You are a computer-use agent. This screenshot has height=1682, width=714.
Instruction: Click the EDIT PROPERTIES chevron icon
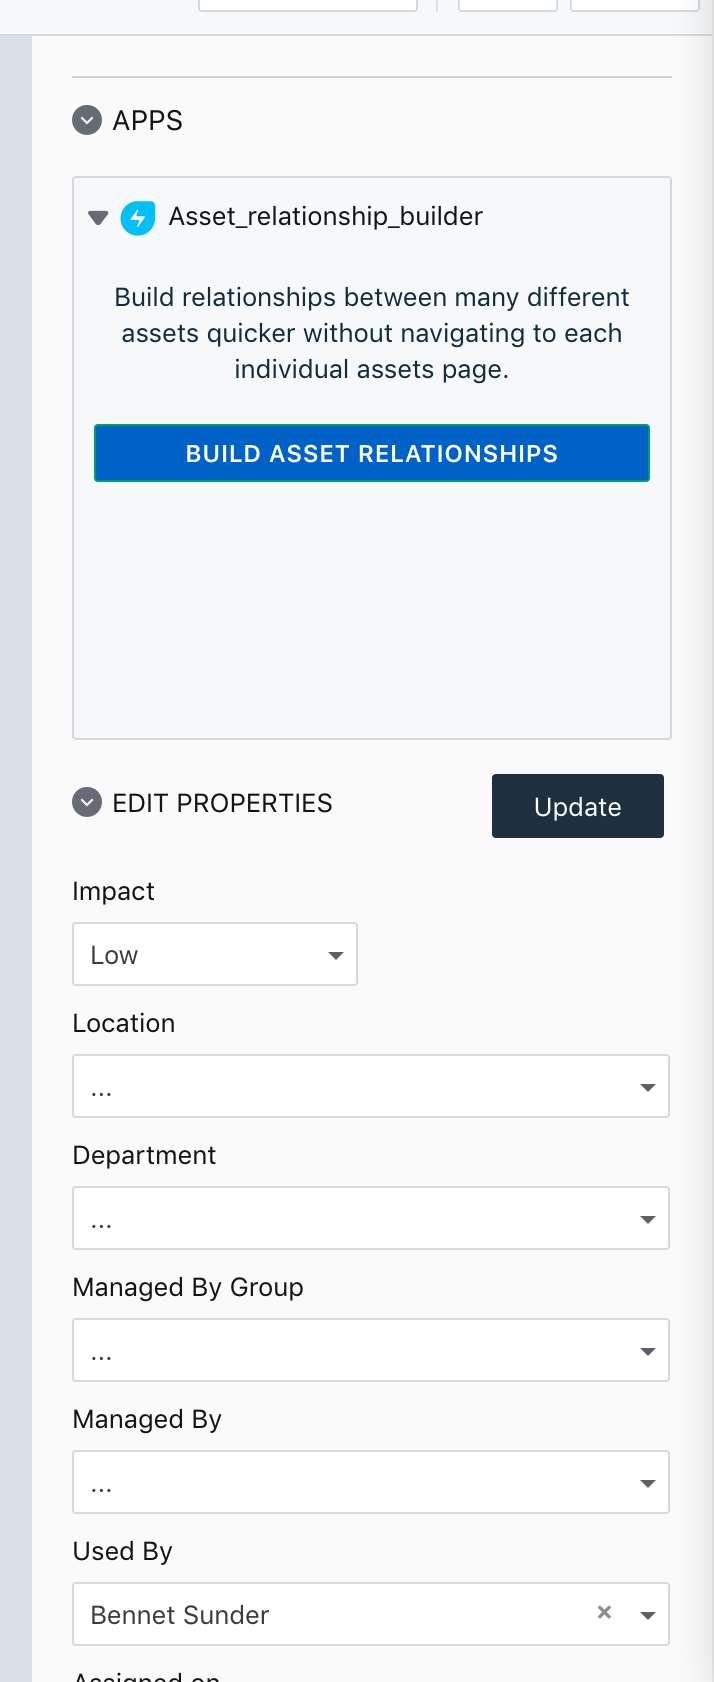pos(87,803)
